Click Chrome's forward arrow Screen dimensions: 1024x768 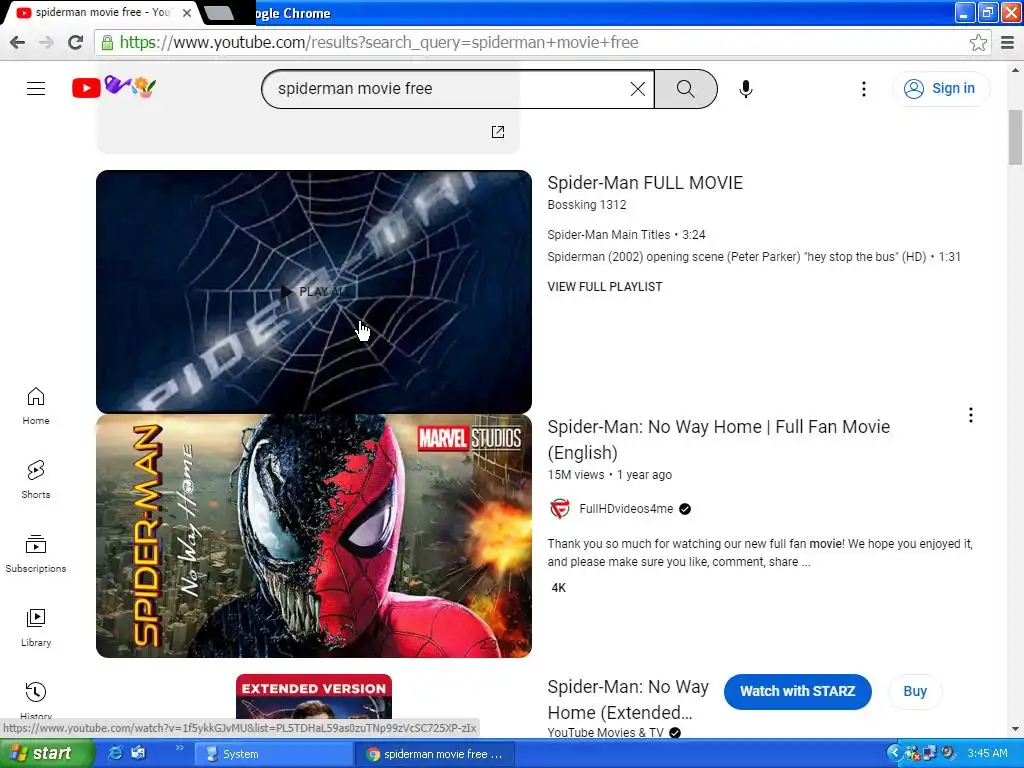(46, 42)
